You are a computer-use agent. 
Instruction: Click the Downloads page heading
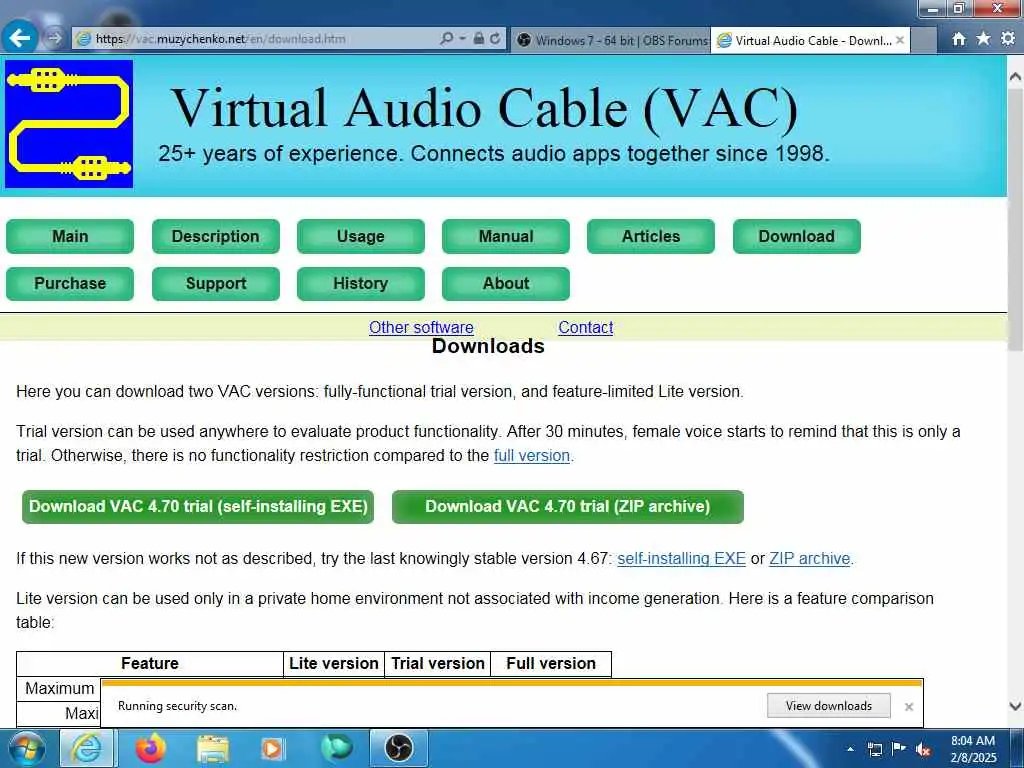[488, 346]
